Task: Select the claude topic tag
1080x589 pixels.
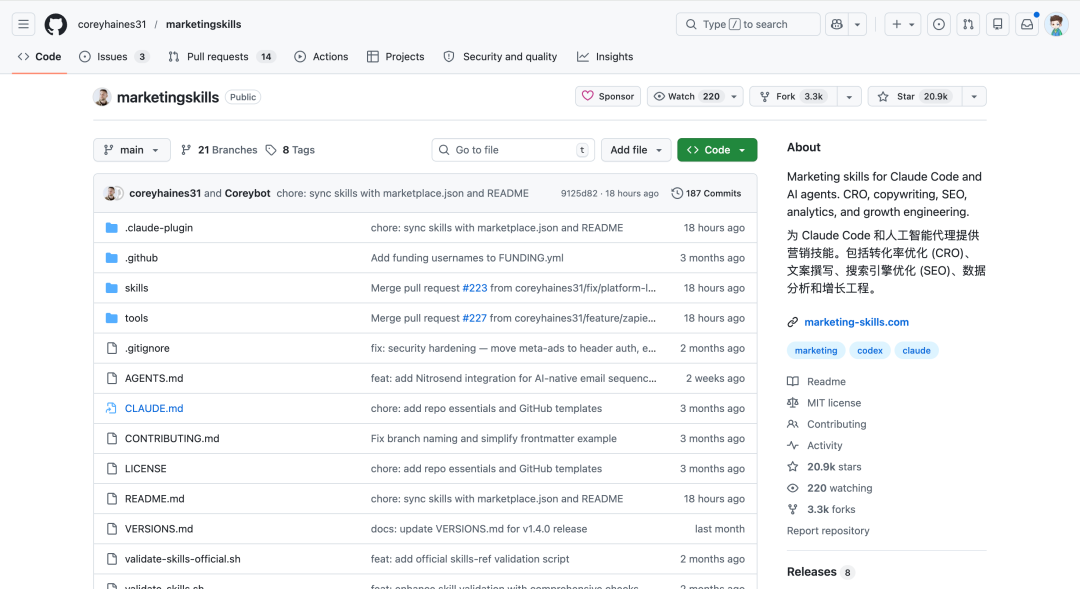Action: [x=916, y=351]
